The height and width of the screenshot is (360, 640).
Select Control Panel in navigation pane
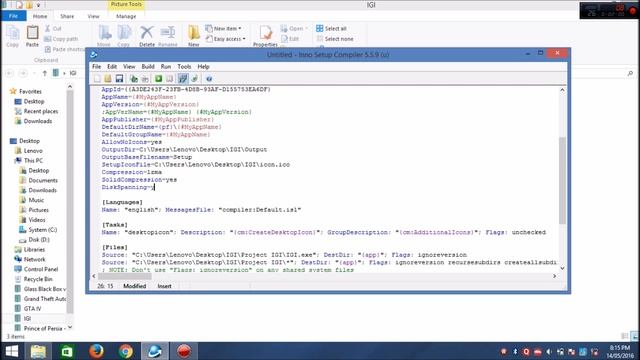[36, 269]
